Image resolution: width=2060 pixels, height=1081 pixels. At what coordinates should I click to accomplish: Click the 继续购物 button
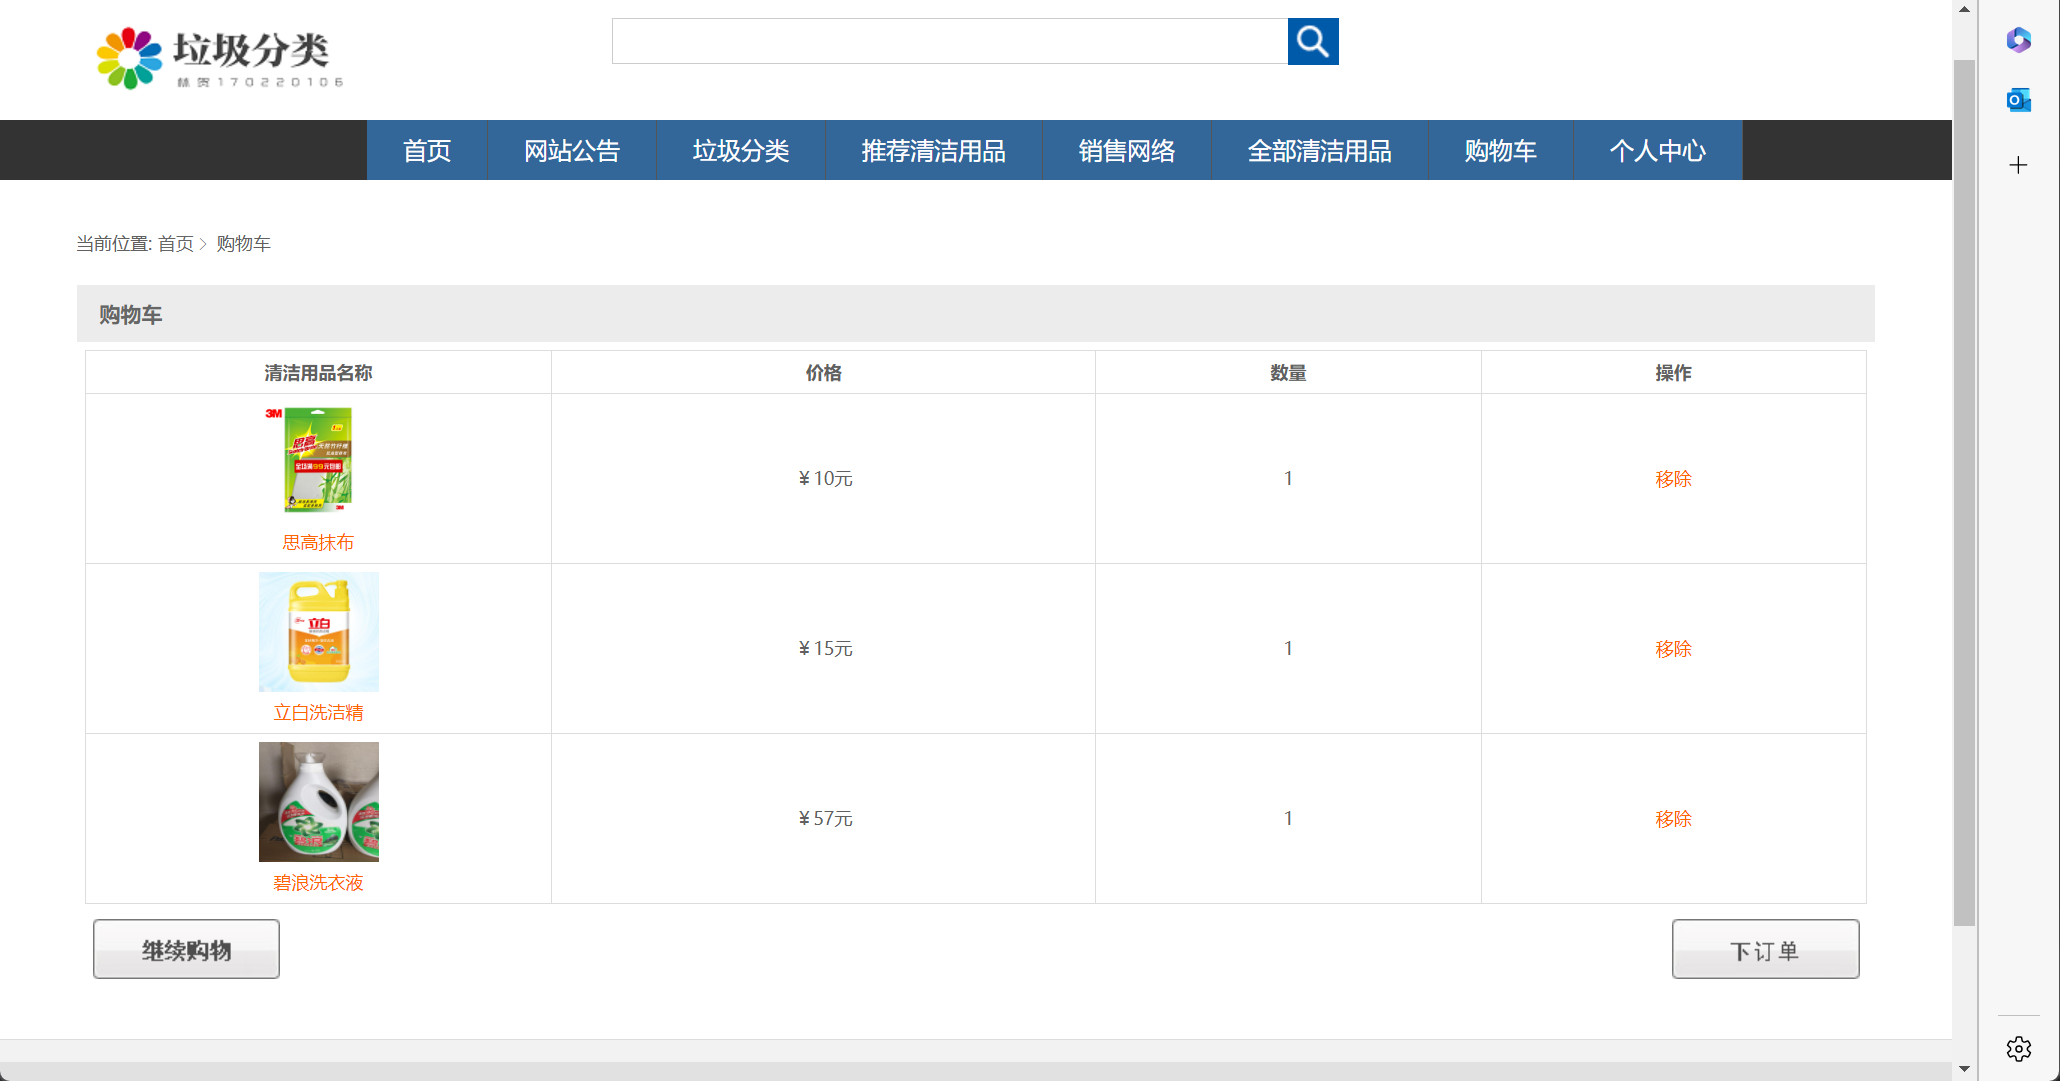click(x=186, y=948)
